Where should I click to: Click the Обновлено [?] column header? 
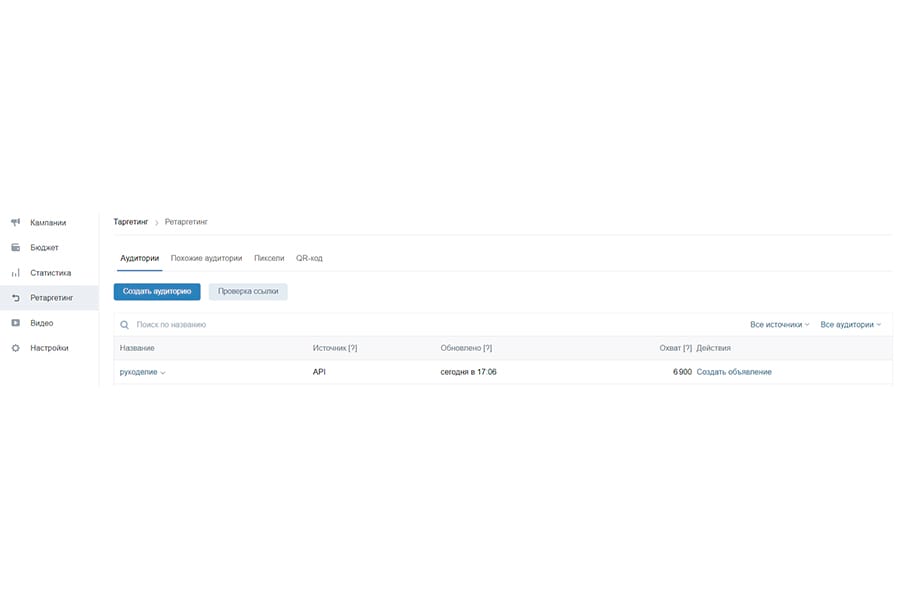[466, 348]
